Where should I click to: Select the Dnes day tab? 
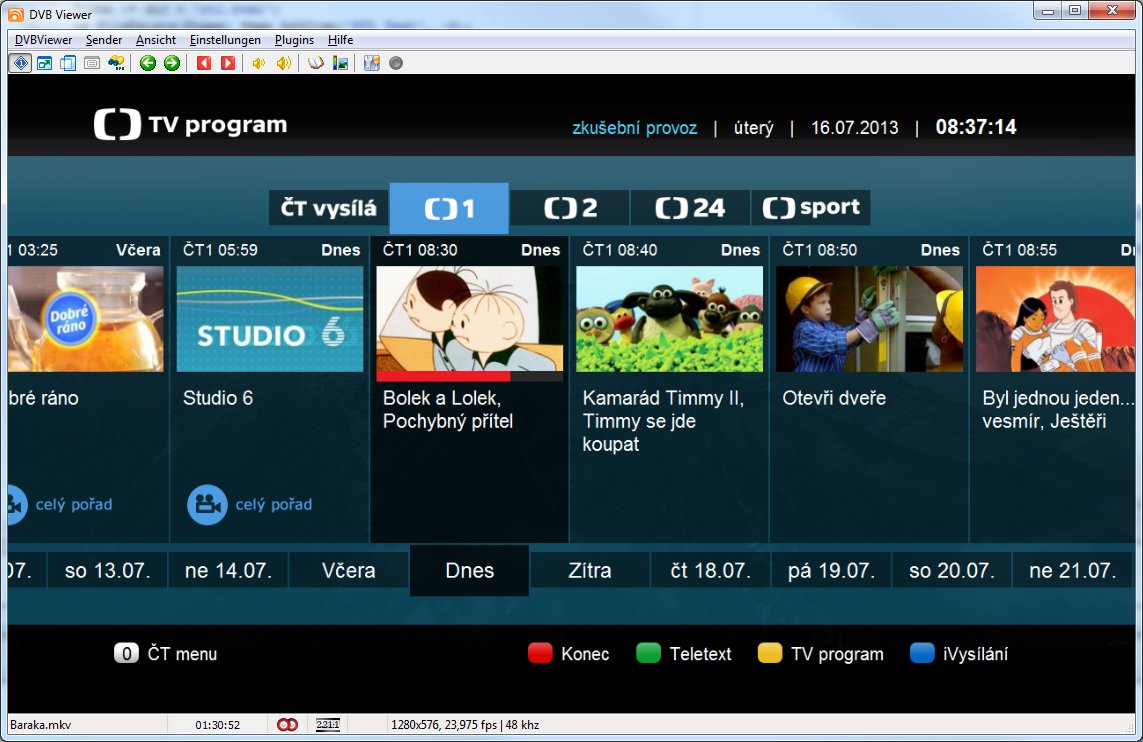point(469,570)
